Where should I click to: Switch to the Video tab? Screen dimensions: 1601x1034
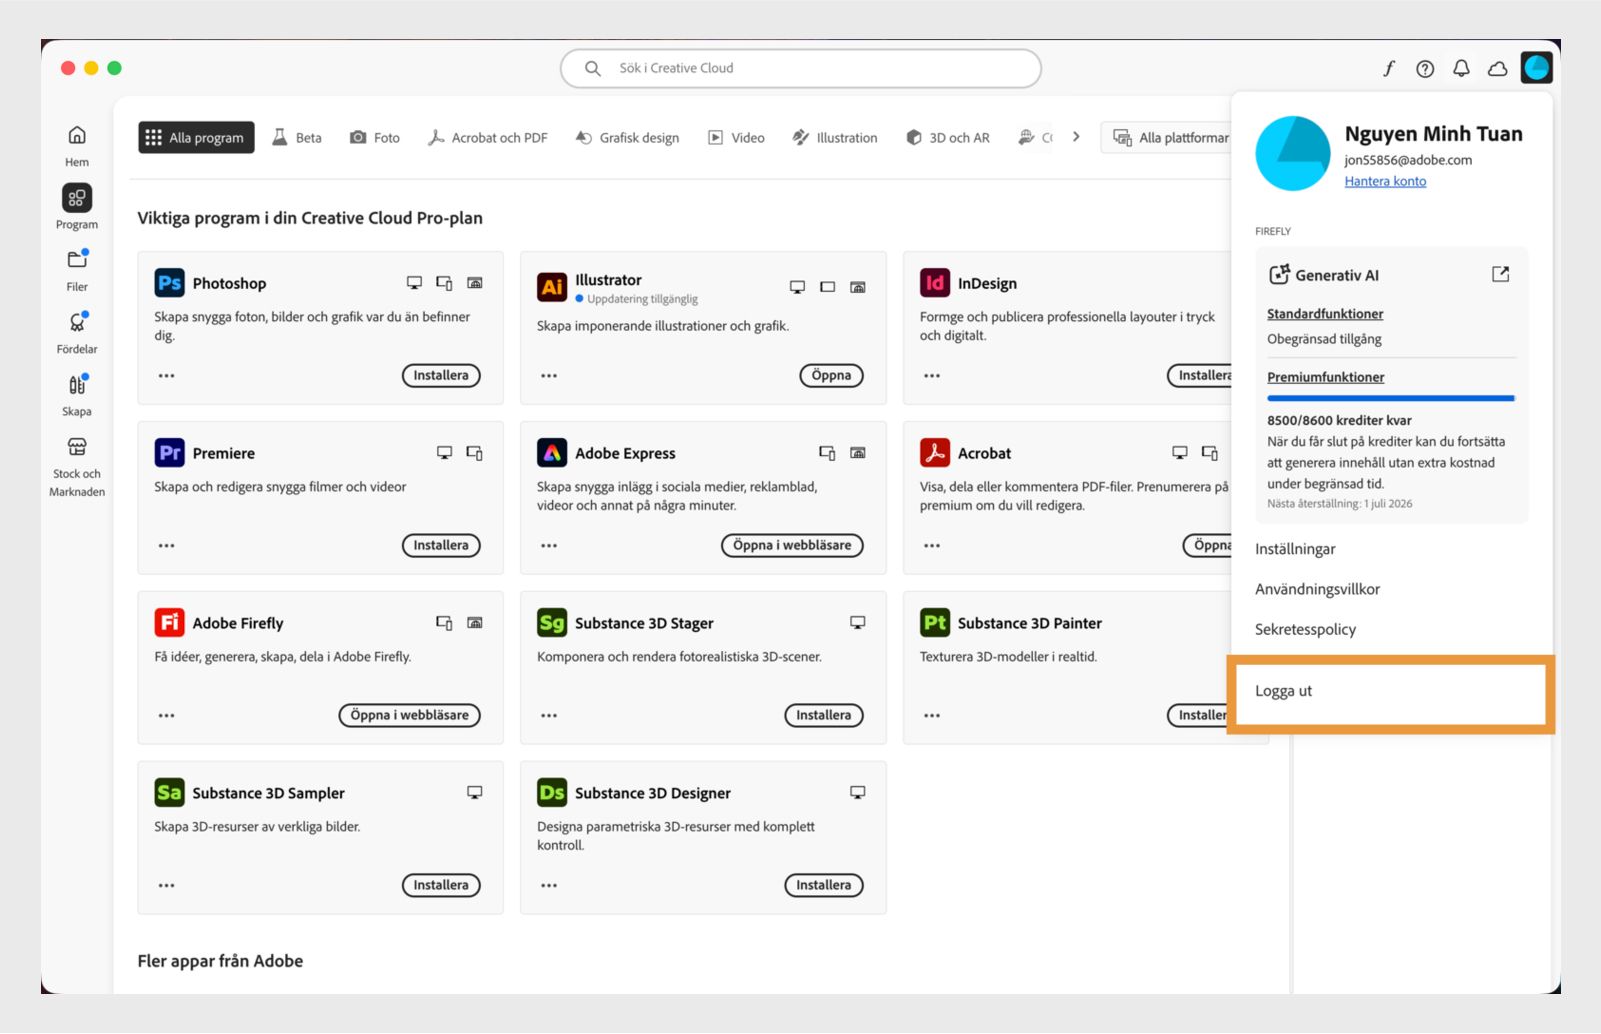click(x=736, y=138)
